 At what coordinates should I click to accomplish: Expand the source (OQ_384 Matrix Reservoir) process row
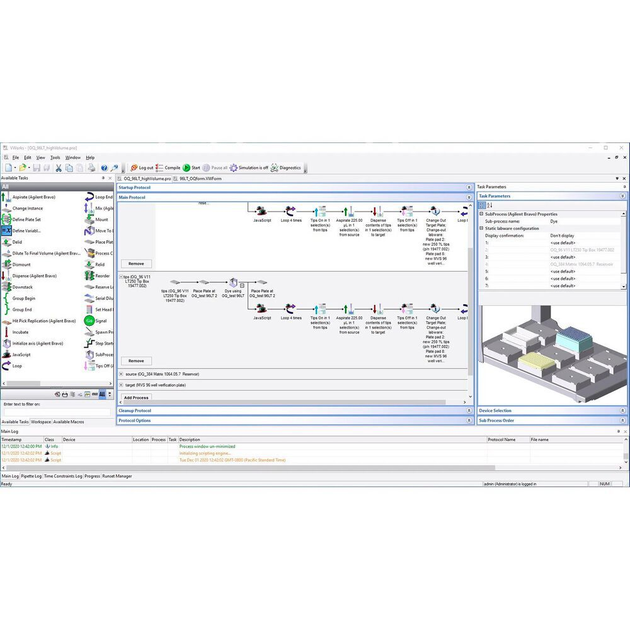[x=121, y=374]
